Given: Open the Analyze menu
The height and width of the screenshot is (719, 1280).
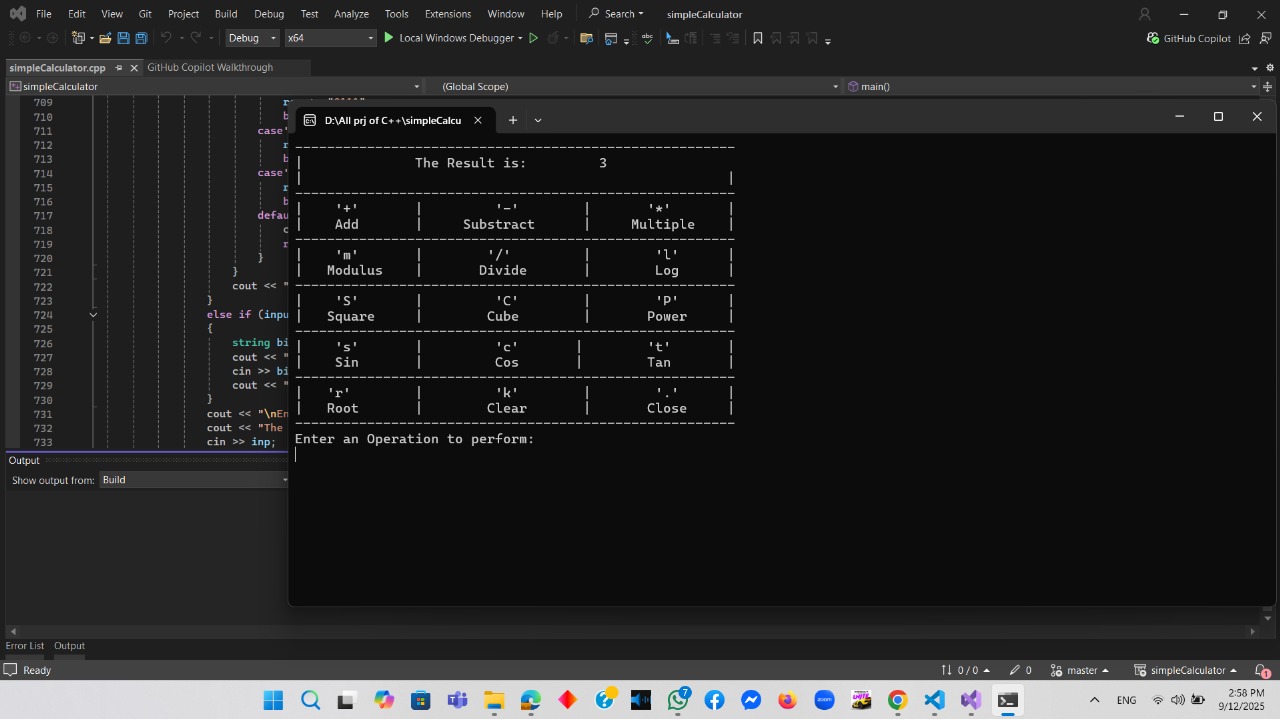Looking at the screenshot, I should point(351,14).
